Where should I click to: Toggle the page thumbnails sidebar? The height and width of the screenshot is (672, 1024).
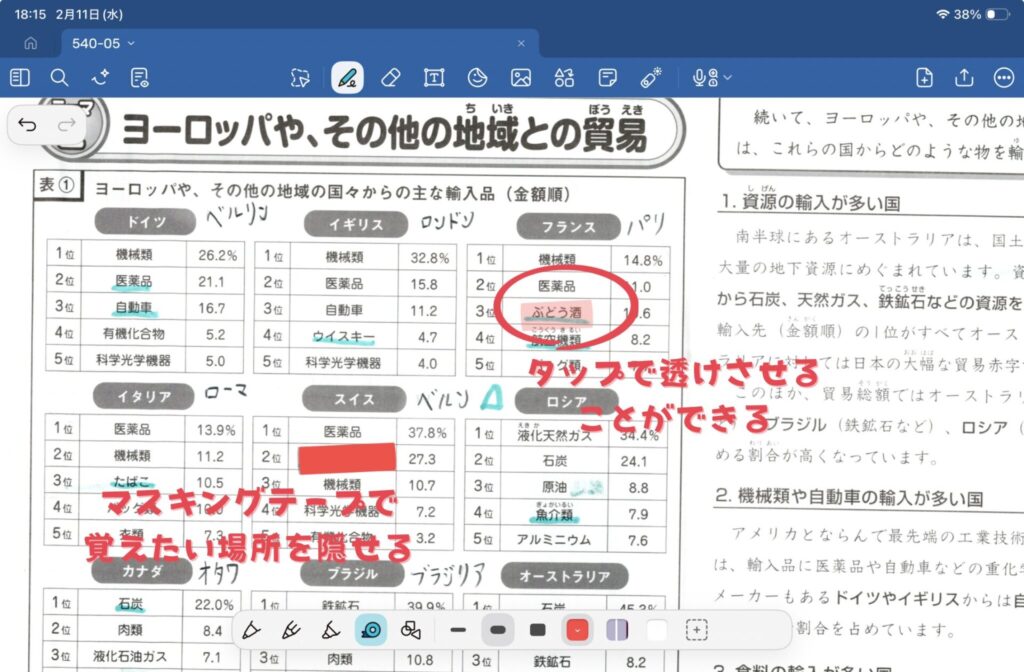point(20,79)
